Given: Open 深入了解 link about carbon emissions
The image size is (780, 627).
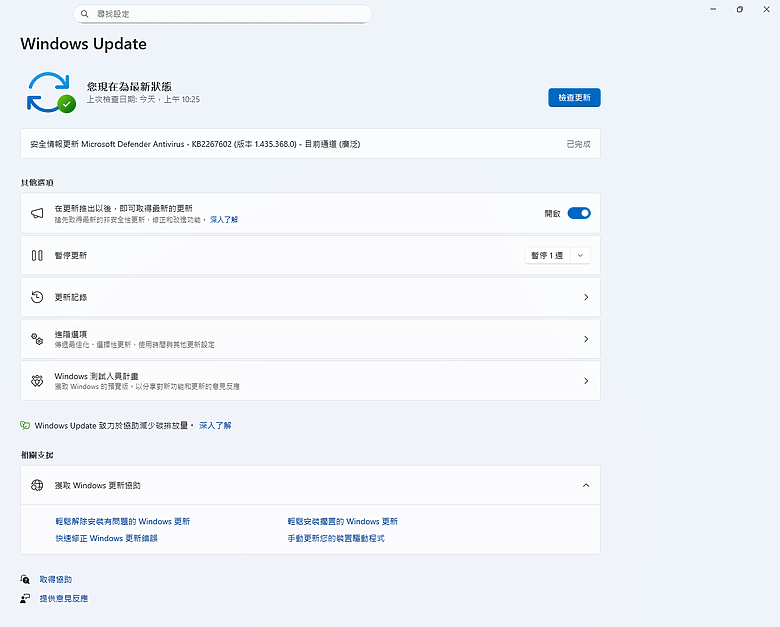Looking at the screenshot, I should 215,425.
